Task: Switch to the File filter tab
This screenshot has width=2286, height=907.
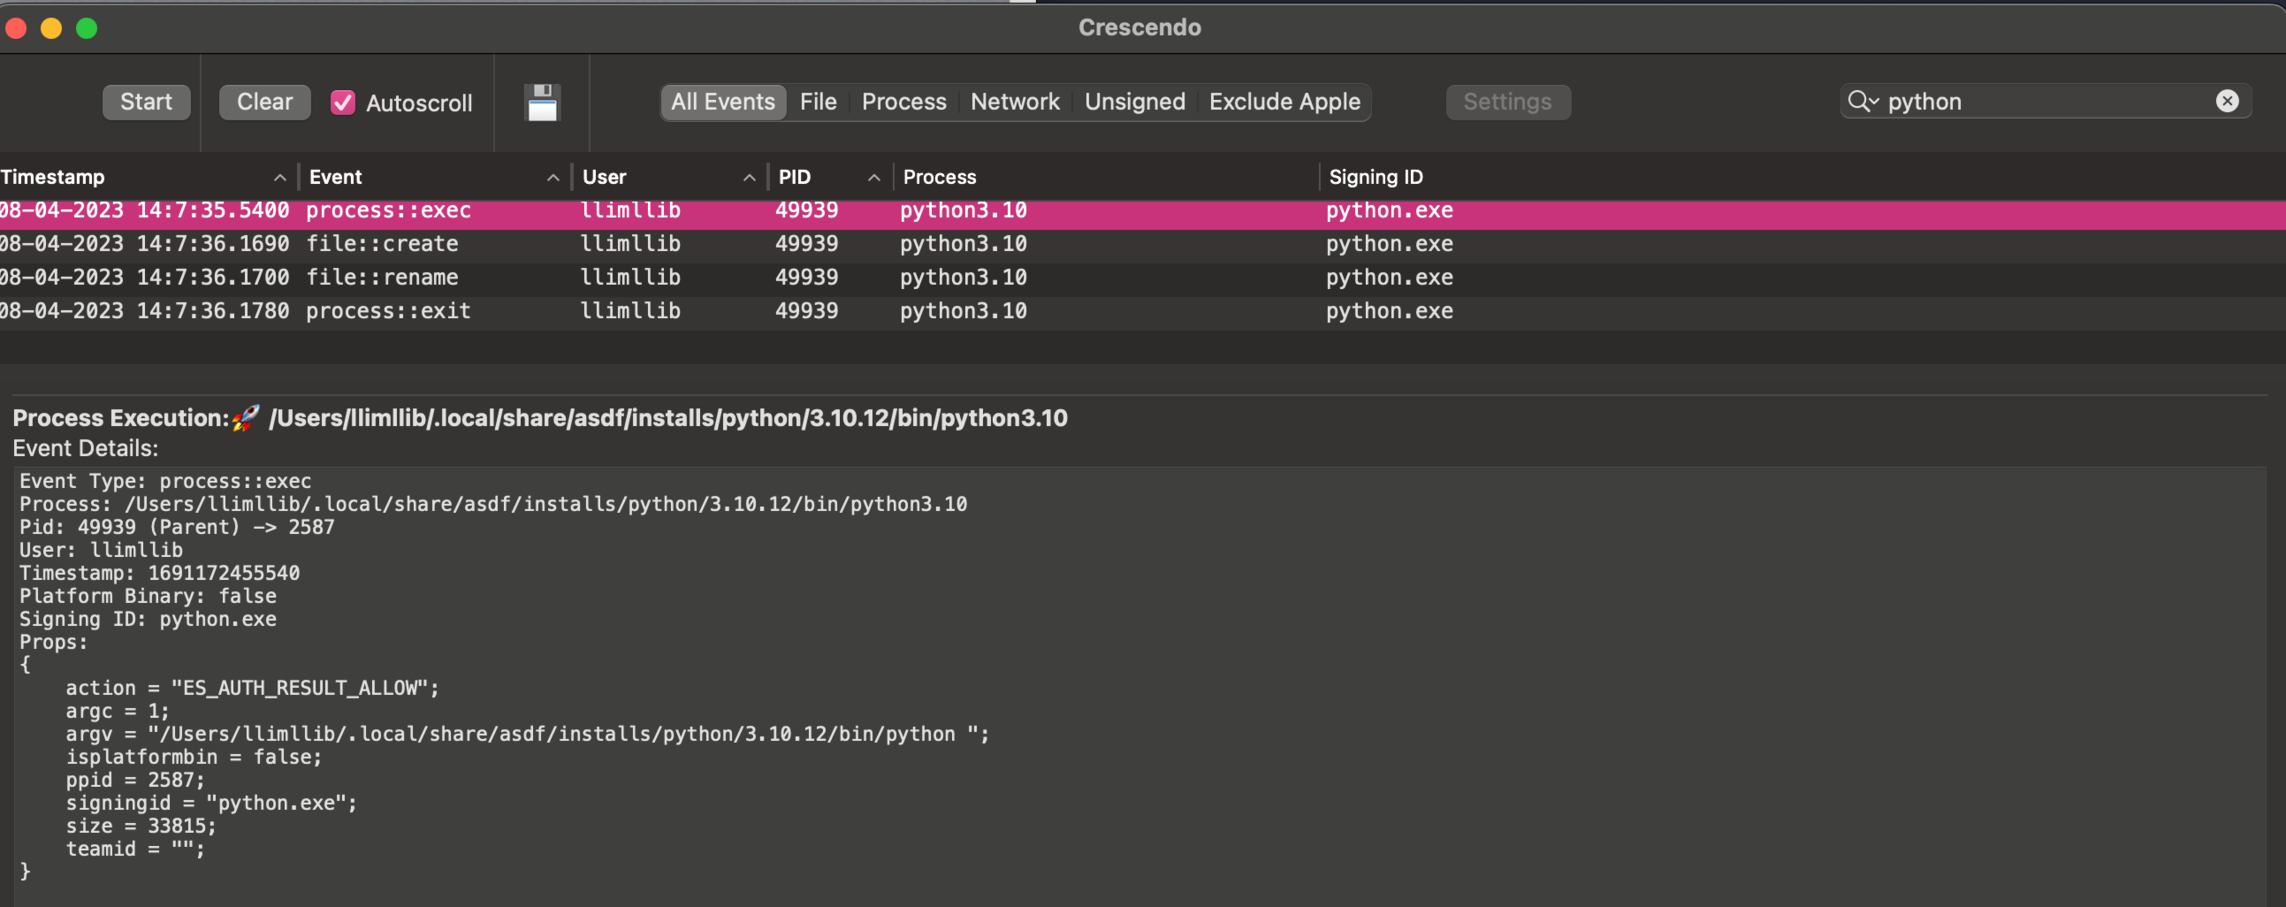Action: point(817,102)
